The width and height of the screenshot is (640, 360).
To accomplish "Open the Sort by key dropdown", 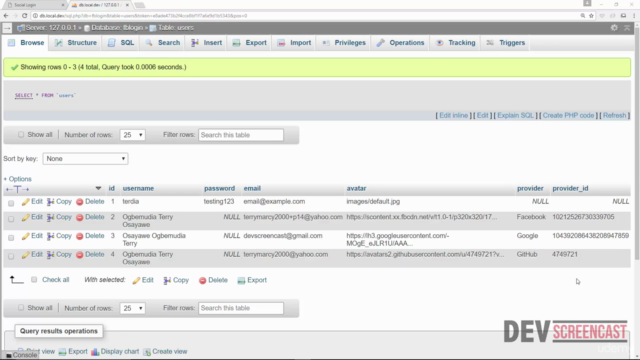I will (x=85, y=158).
